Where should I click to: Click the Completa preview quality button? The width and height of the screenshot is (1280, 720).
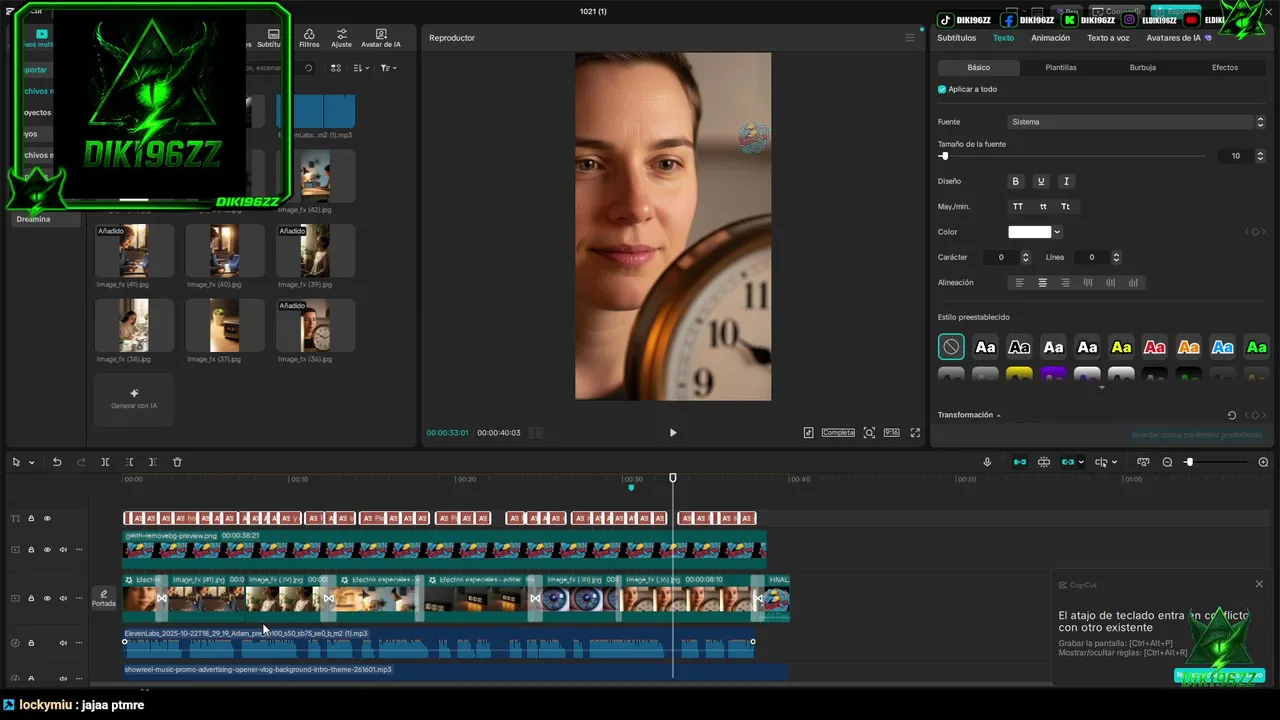tap(838, 433)
